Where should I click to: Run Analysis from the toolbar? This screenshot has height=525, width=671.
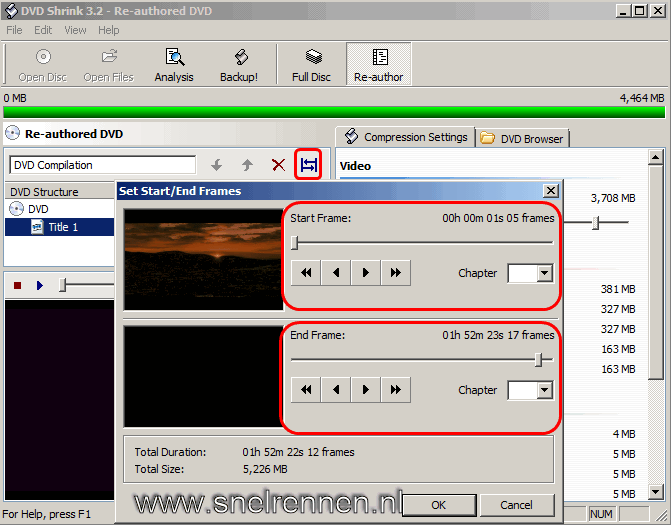(x=174, y=65)
